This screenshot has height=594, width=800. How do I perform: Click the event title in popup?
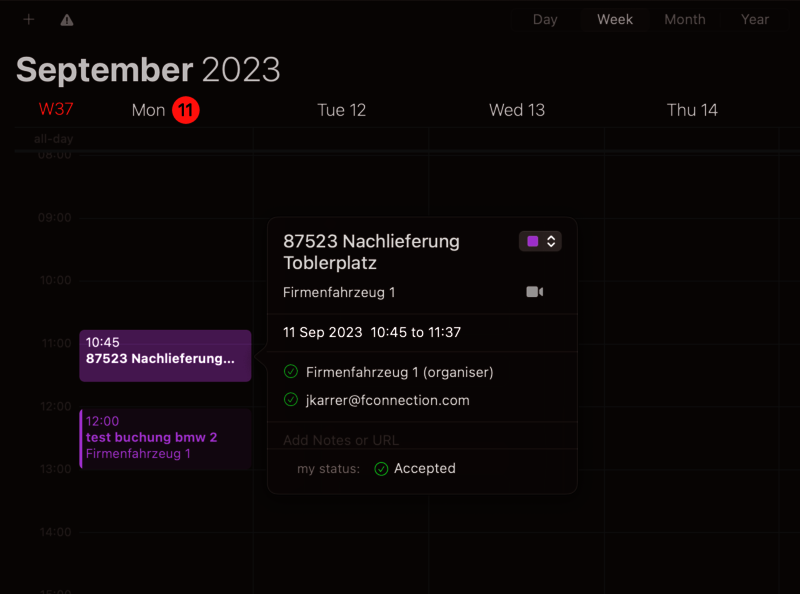tap(371, 252)
